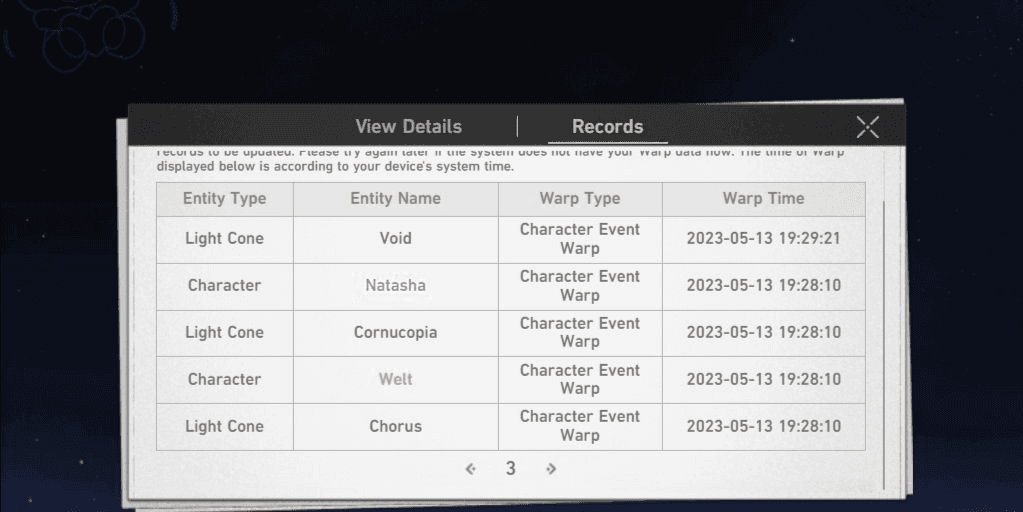Click Light Cone type in Chorus row
1023x512 pixels.
(224, 427)
